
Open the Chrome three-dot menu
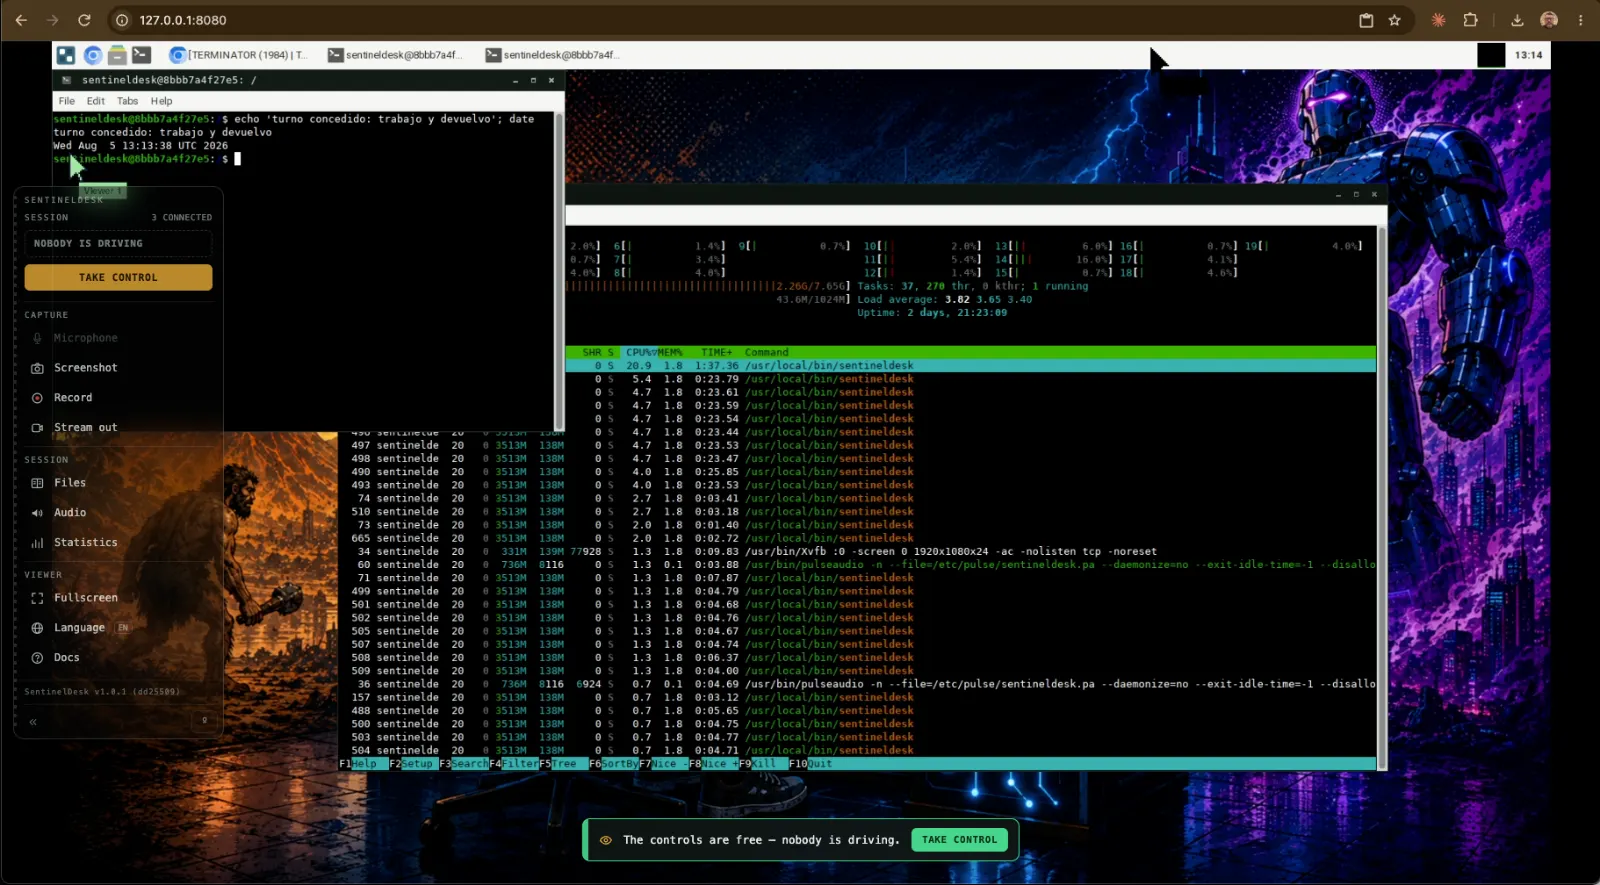[x=1581, y=20]
